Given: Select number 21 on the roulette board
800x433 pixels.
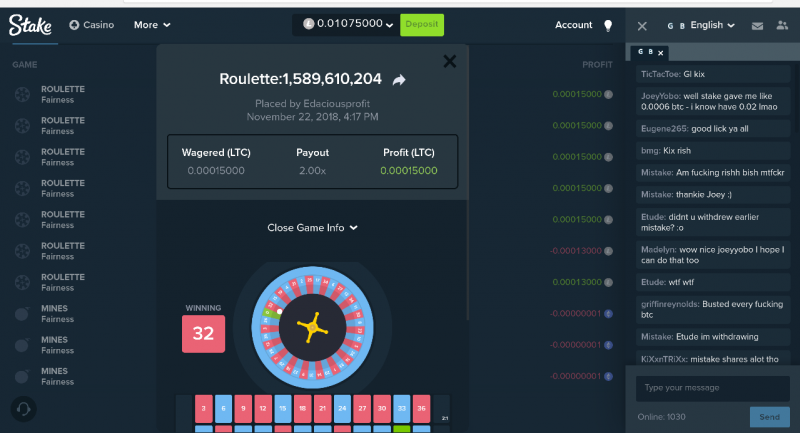Looking at the screenshot, I should click(322, 409).
